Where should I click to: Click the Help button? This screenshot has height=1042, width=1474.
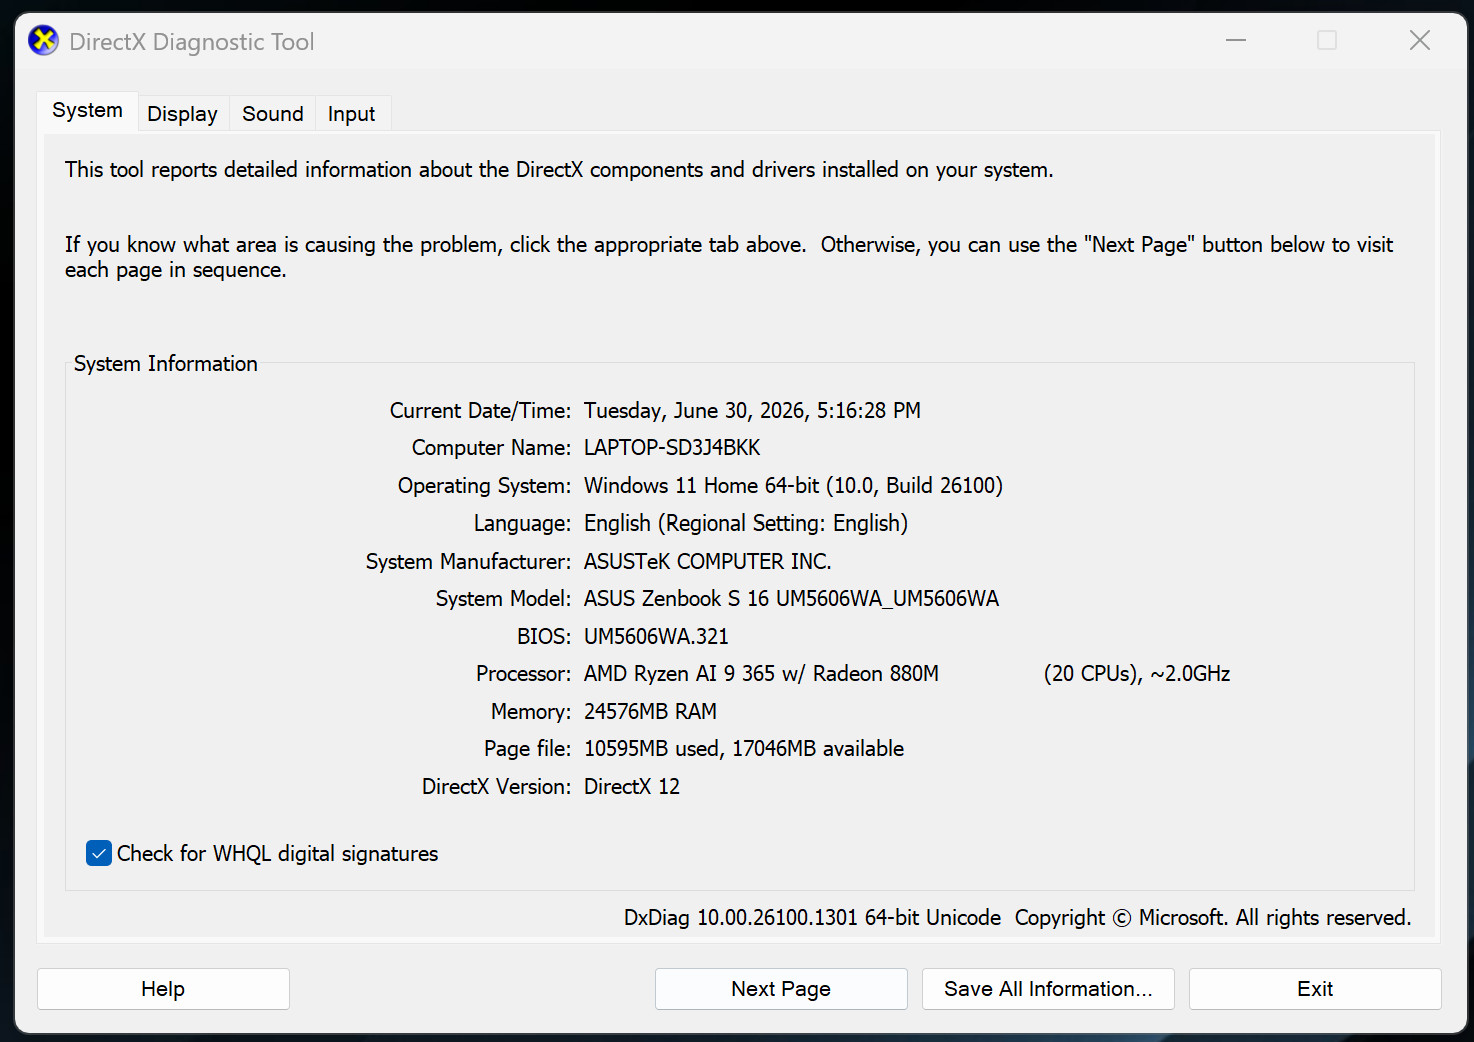[163, 989]
